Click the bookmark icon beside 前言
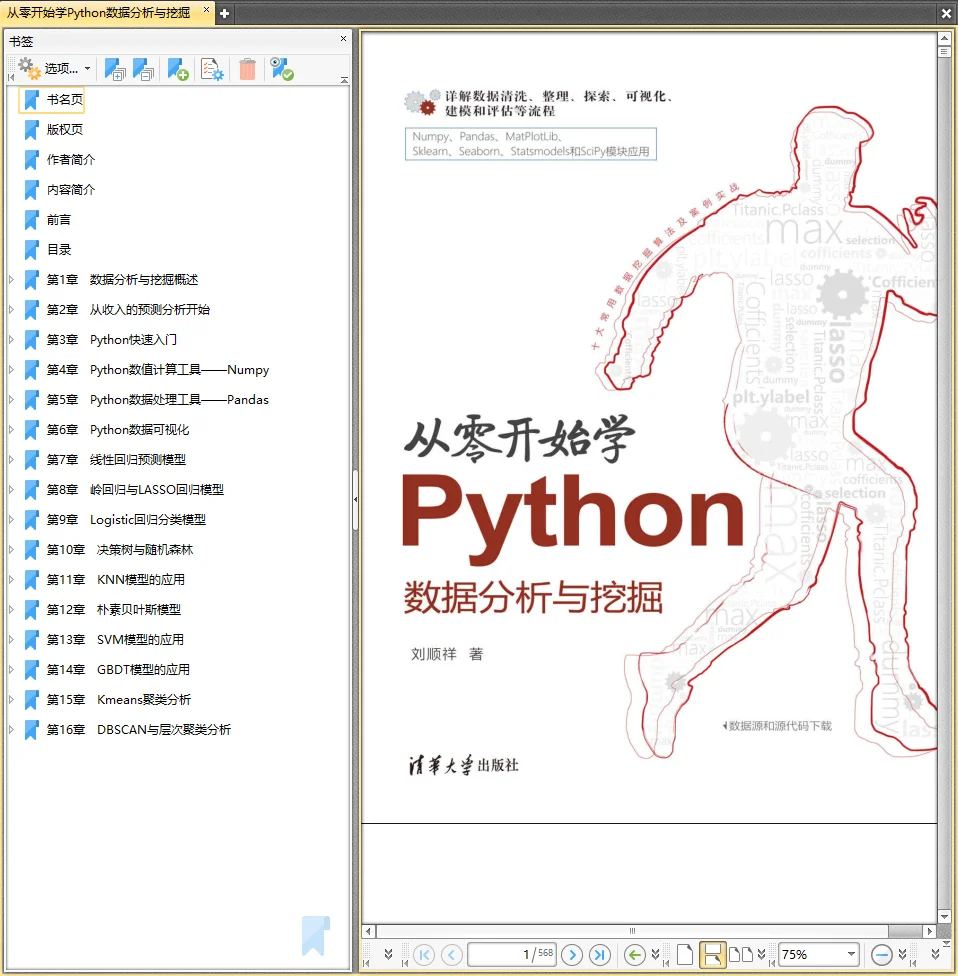 click(31, 220)
